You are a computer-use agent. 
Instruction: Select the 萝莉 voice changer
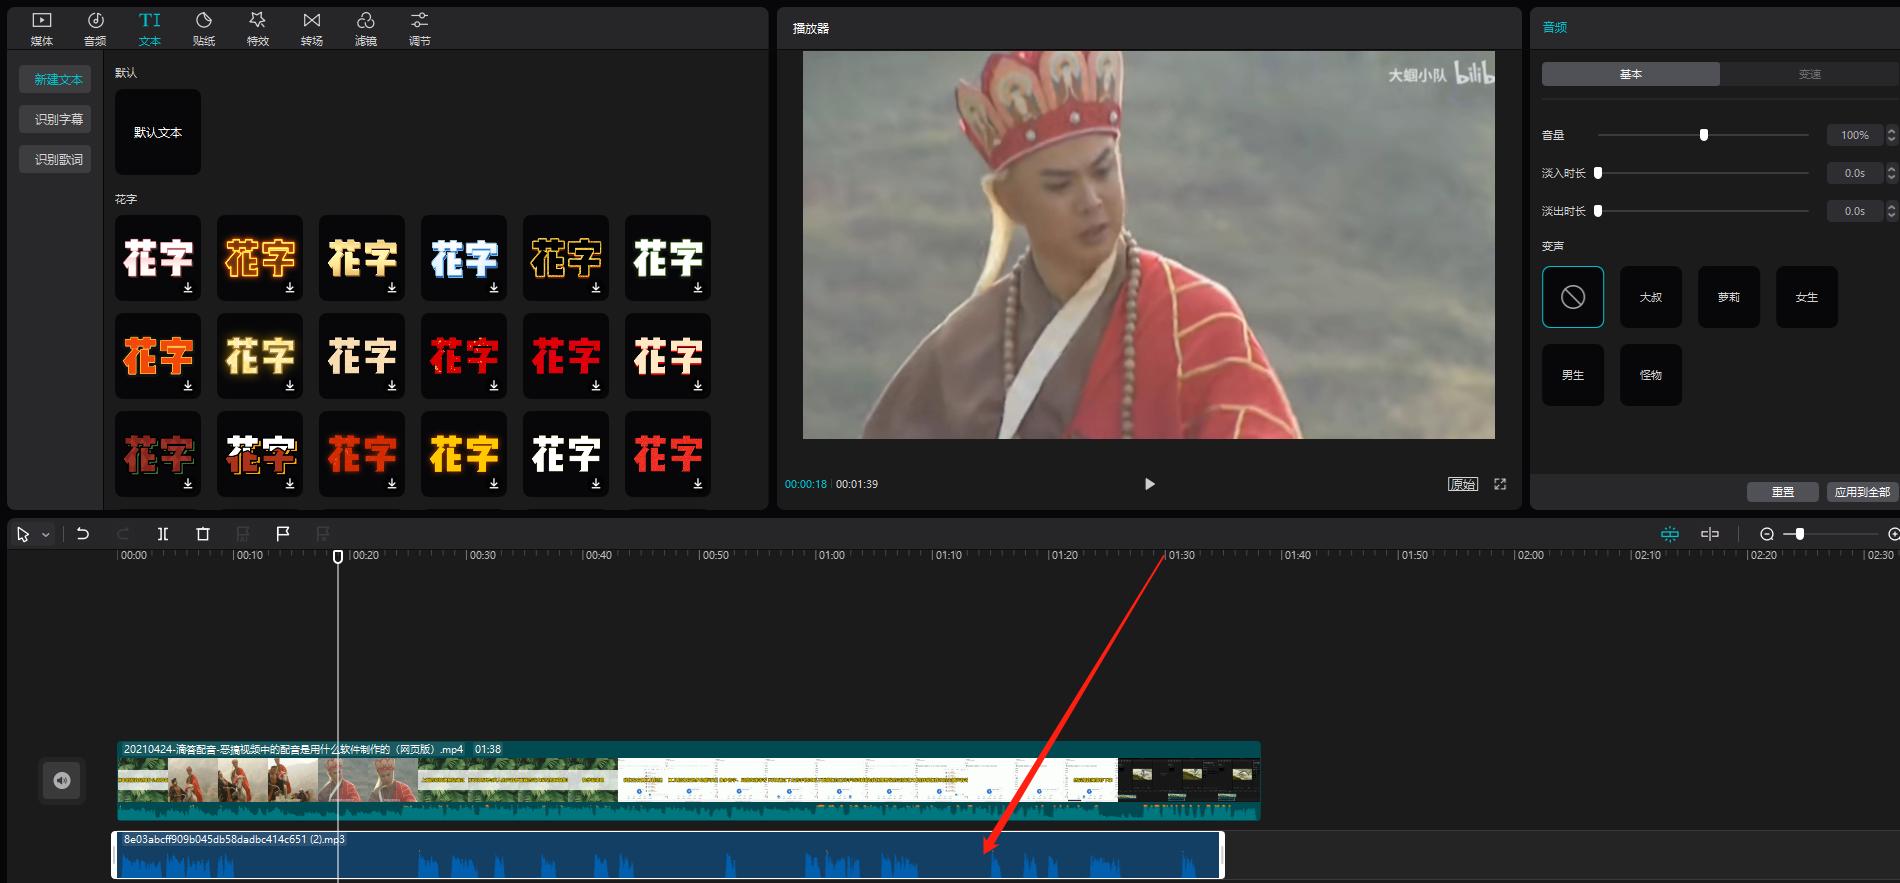point(1729,297)
